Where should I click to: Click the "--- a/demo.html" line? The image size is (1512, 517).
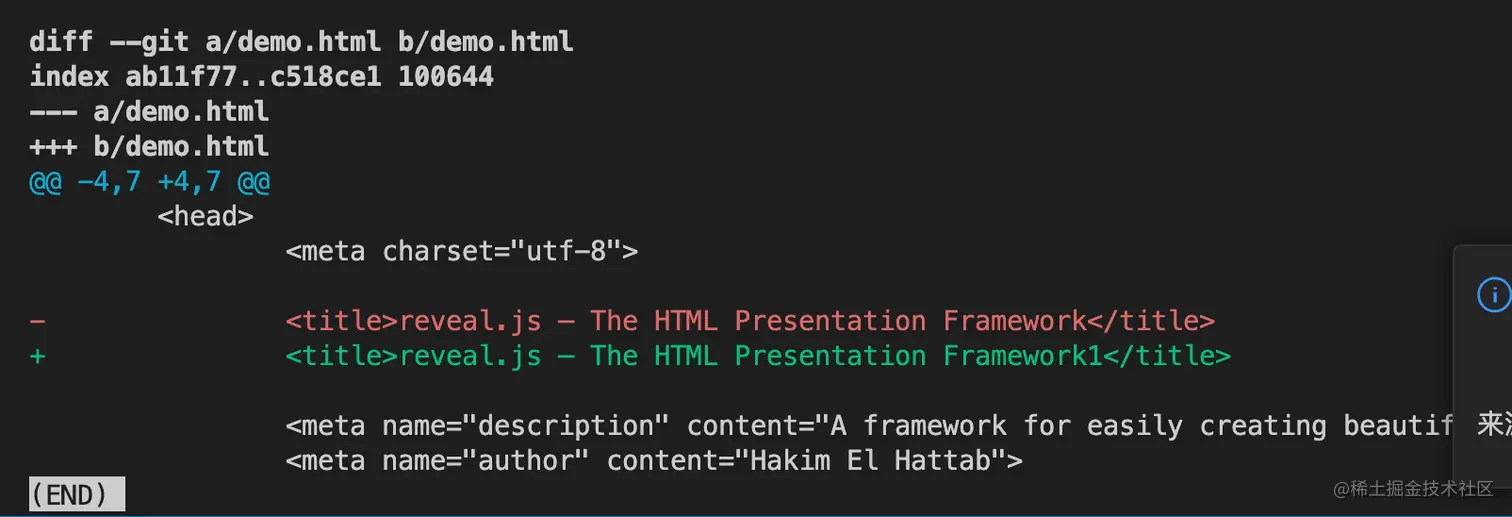(x=149, y=111)
